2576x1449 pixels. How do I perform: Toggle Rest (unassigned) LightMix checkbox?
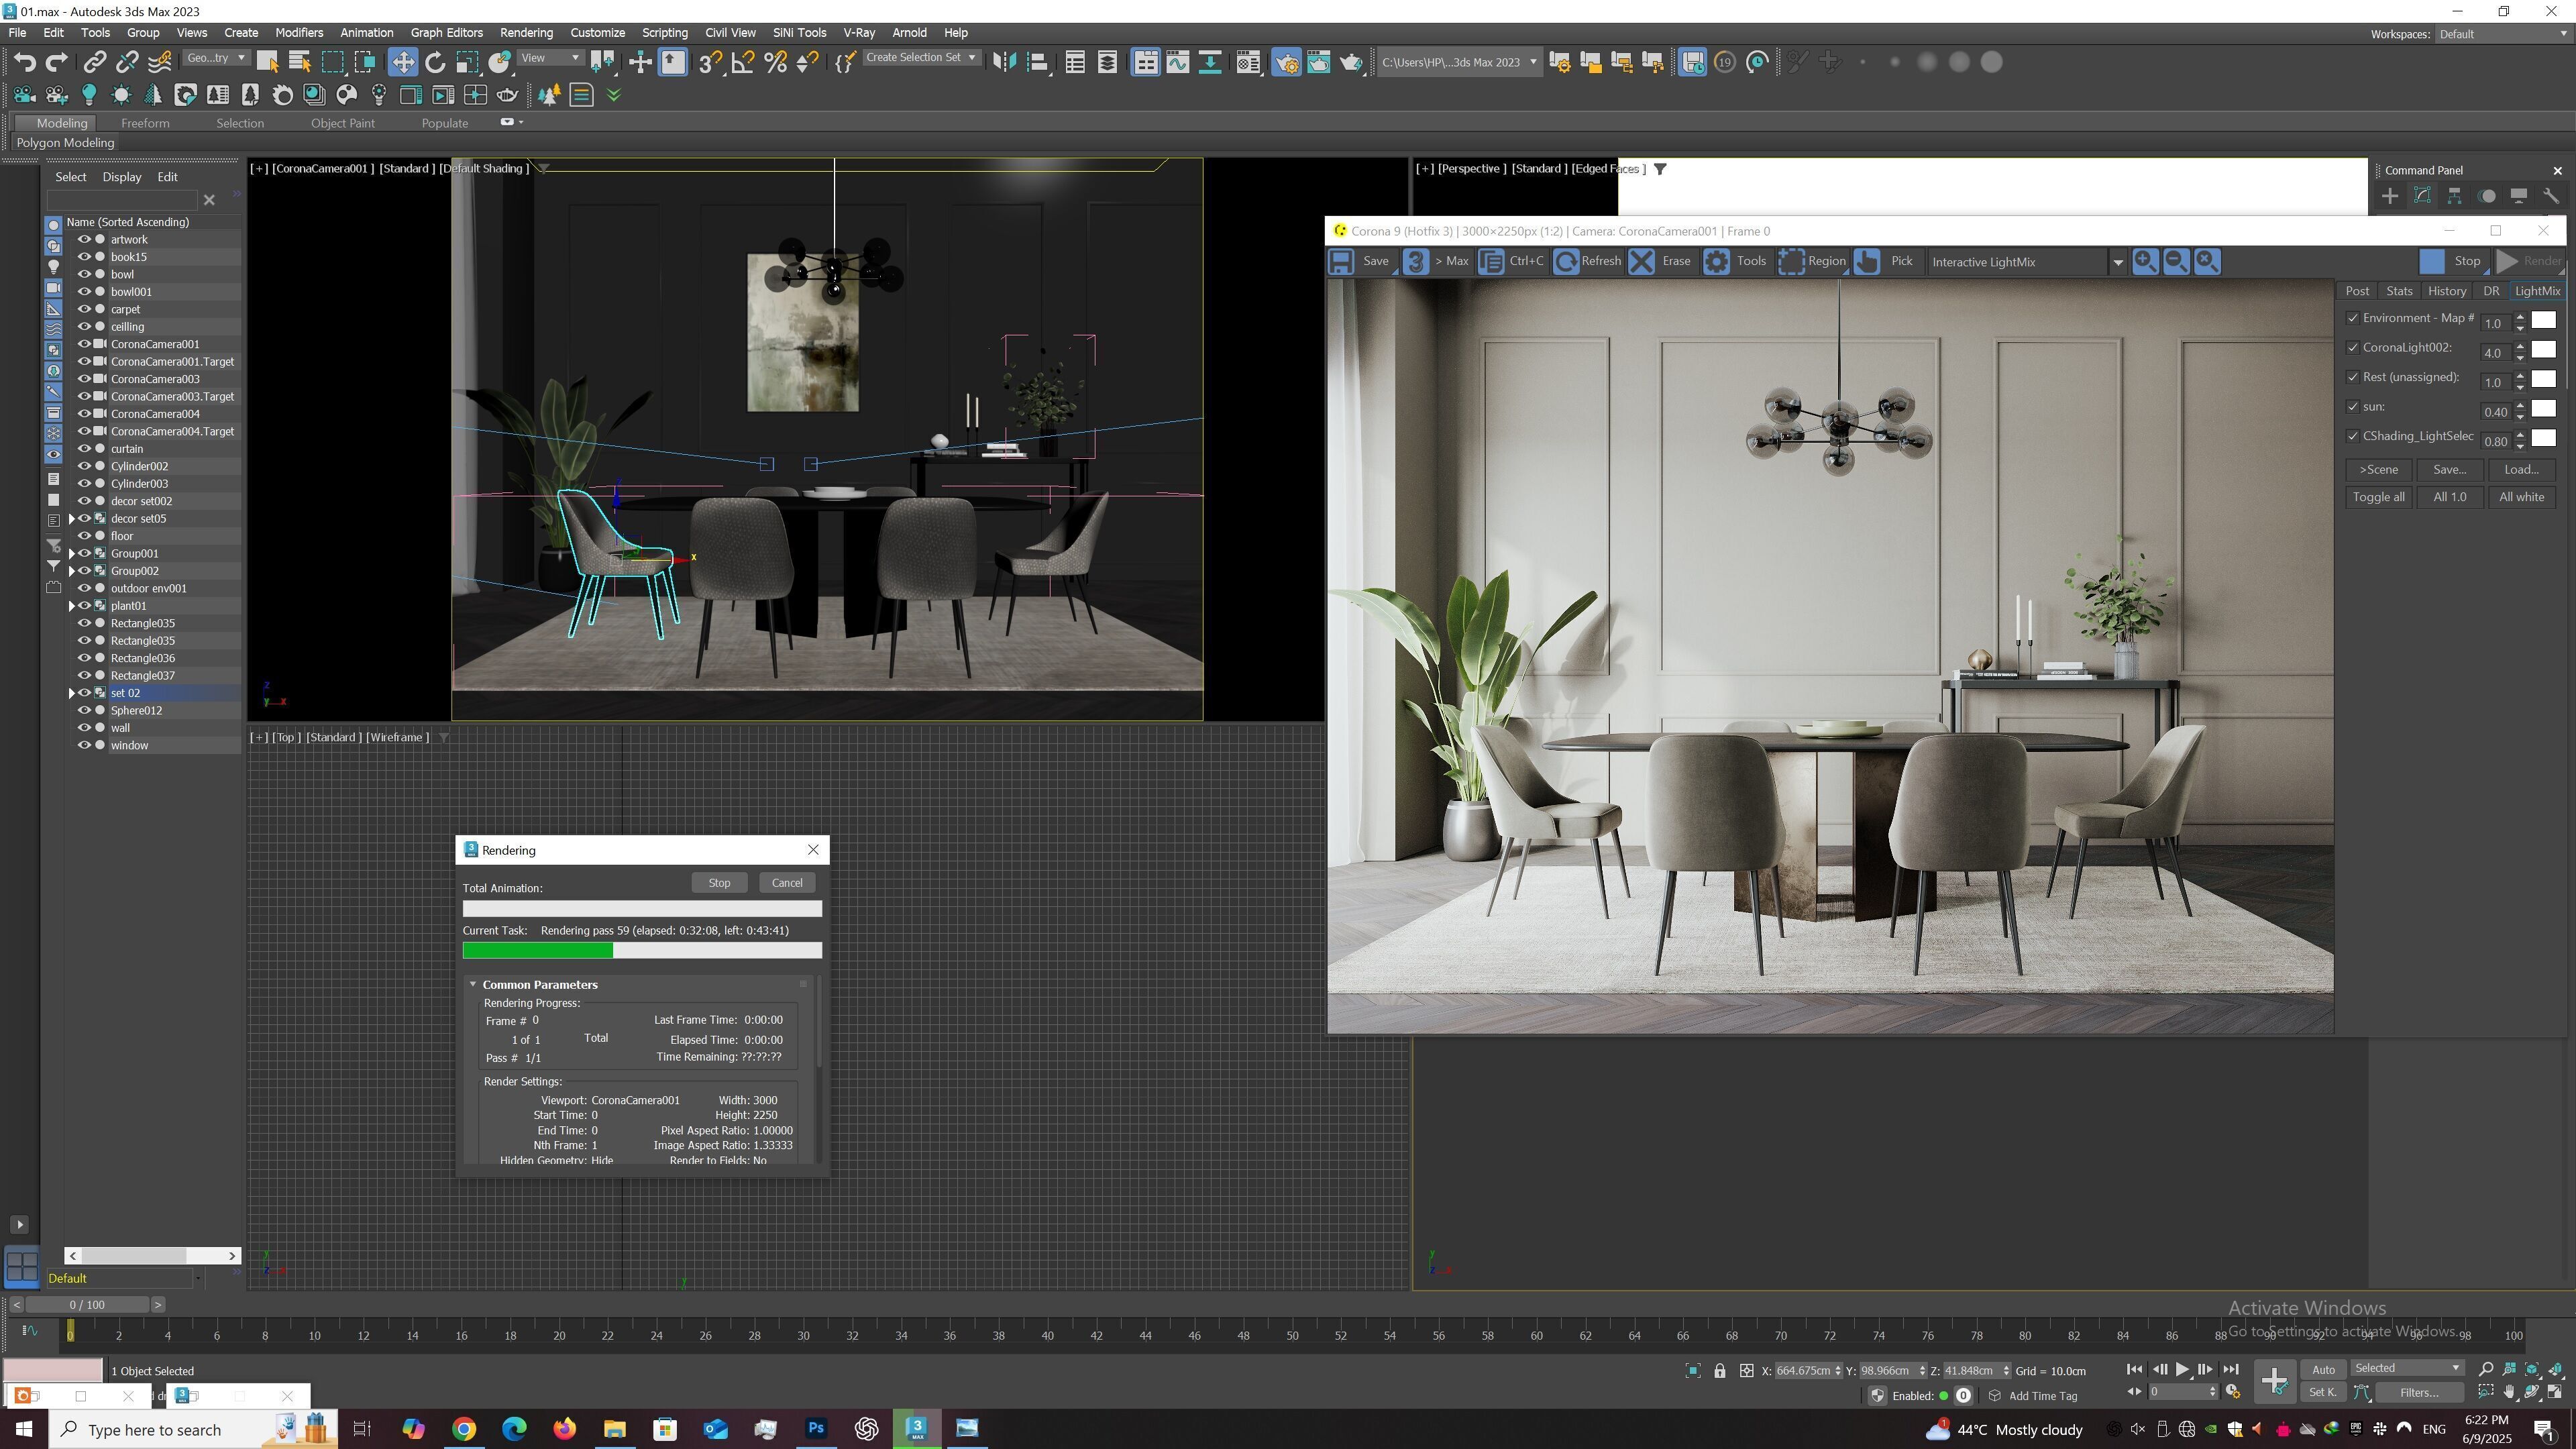(2352, 377)
